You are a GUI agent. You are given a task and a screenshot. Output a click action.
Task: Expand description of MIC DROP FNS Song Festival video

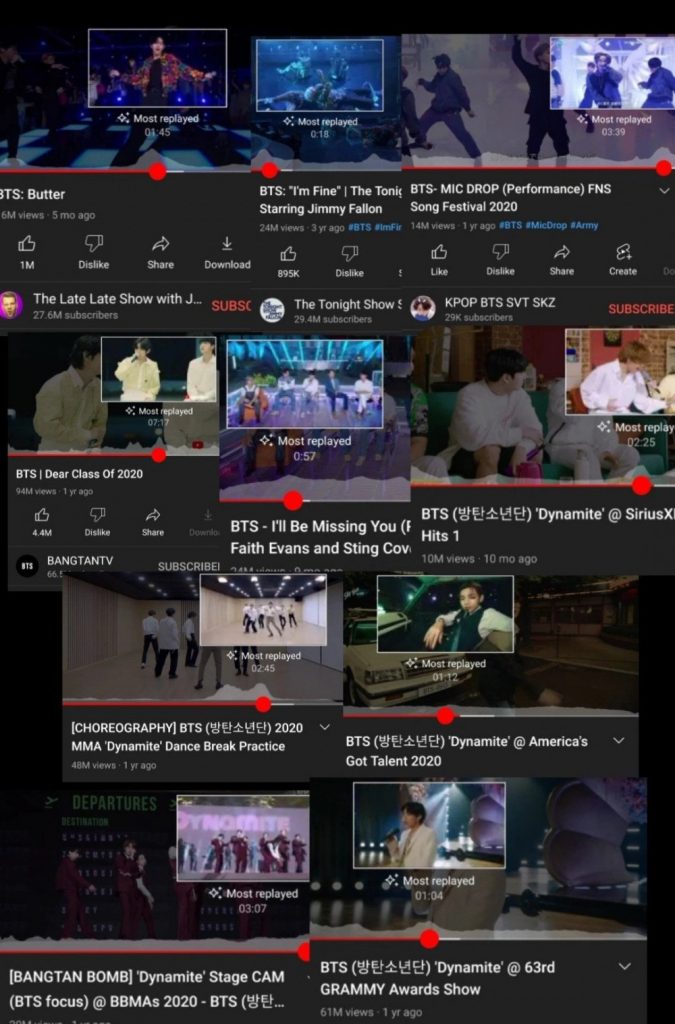664,189
